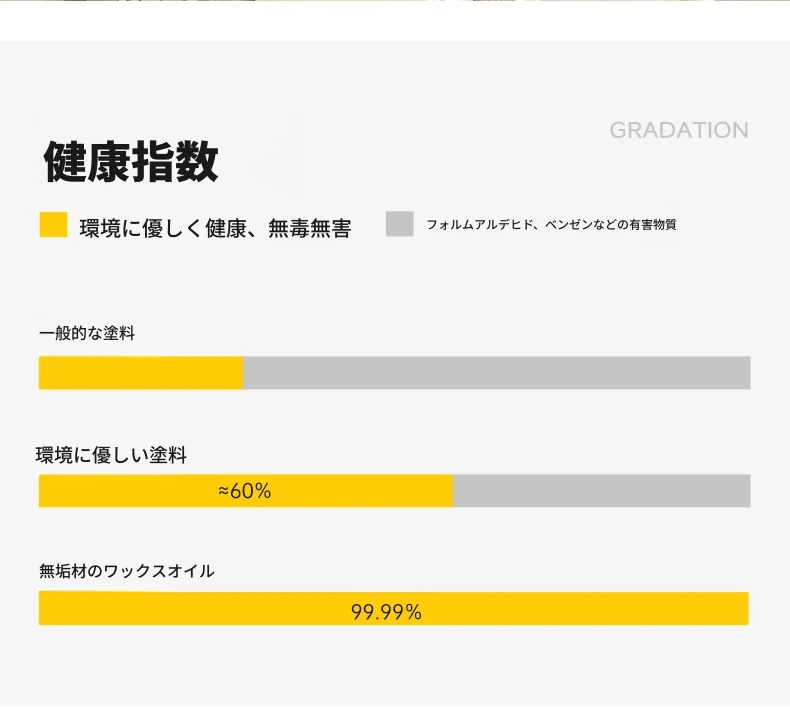Click gray portion of 環境に優しい塗料 bar
790x707 pixels.
(602, 491)
